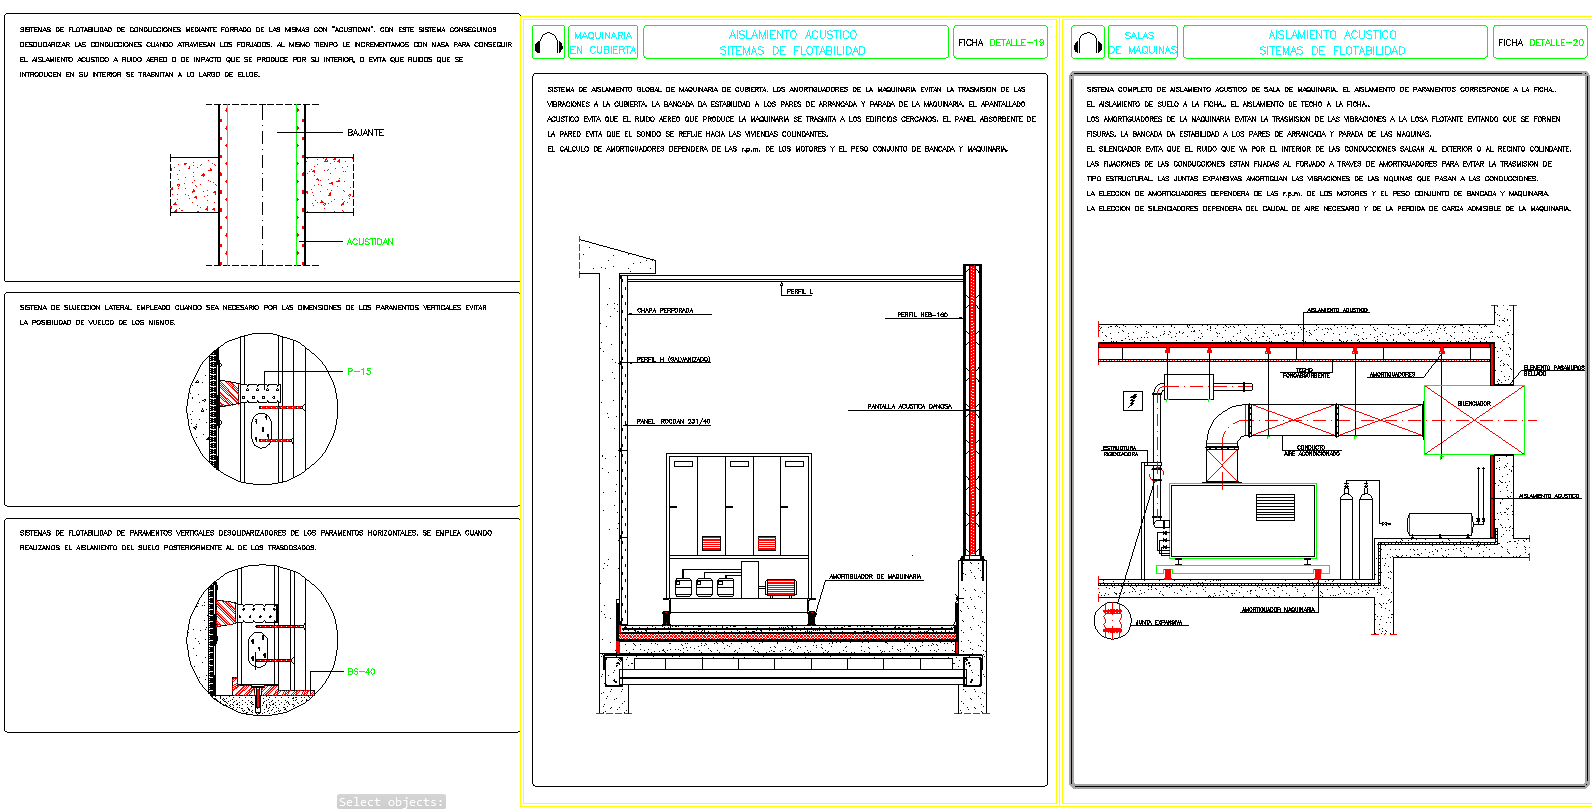Select the PERFIL HEB-160 annotation
Image resolution: width=1592 pixels, height=811 pixels.
point(921,315)
